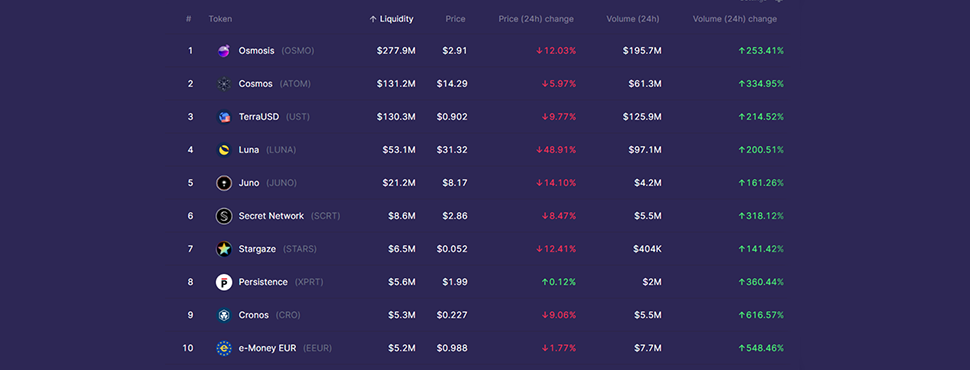Click the $8.17 price cell
This screenshot has height=370, width=970.
tap(455, 183)
